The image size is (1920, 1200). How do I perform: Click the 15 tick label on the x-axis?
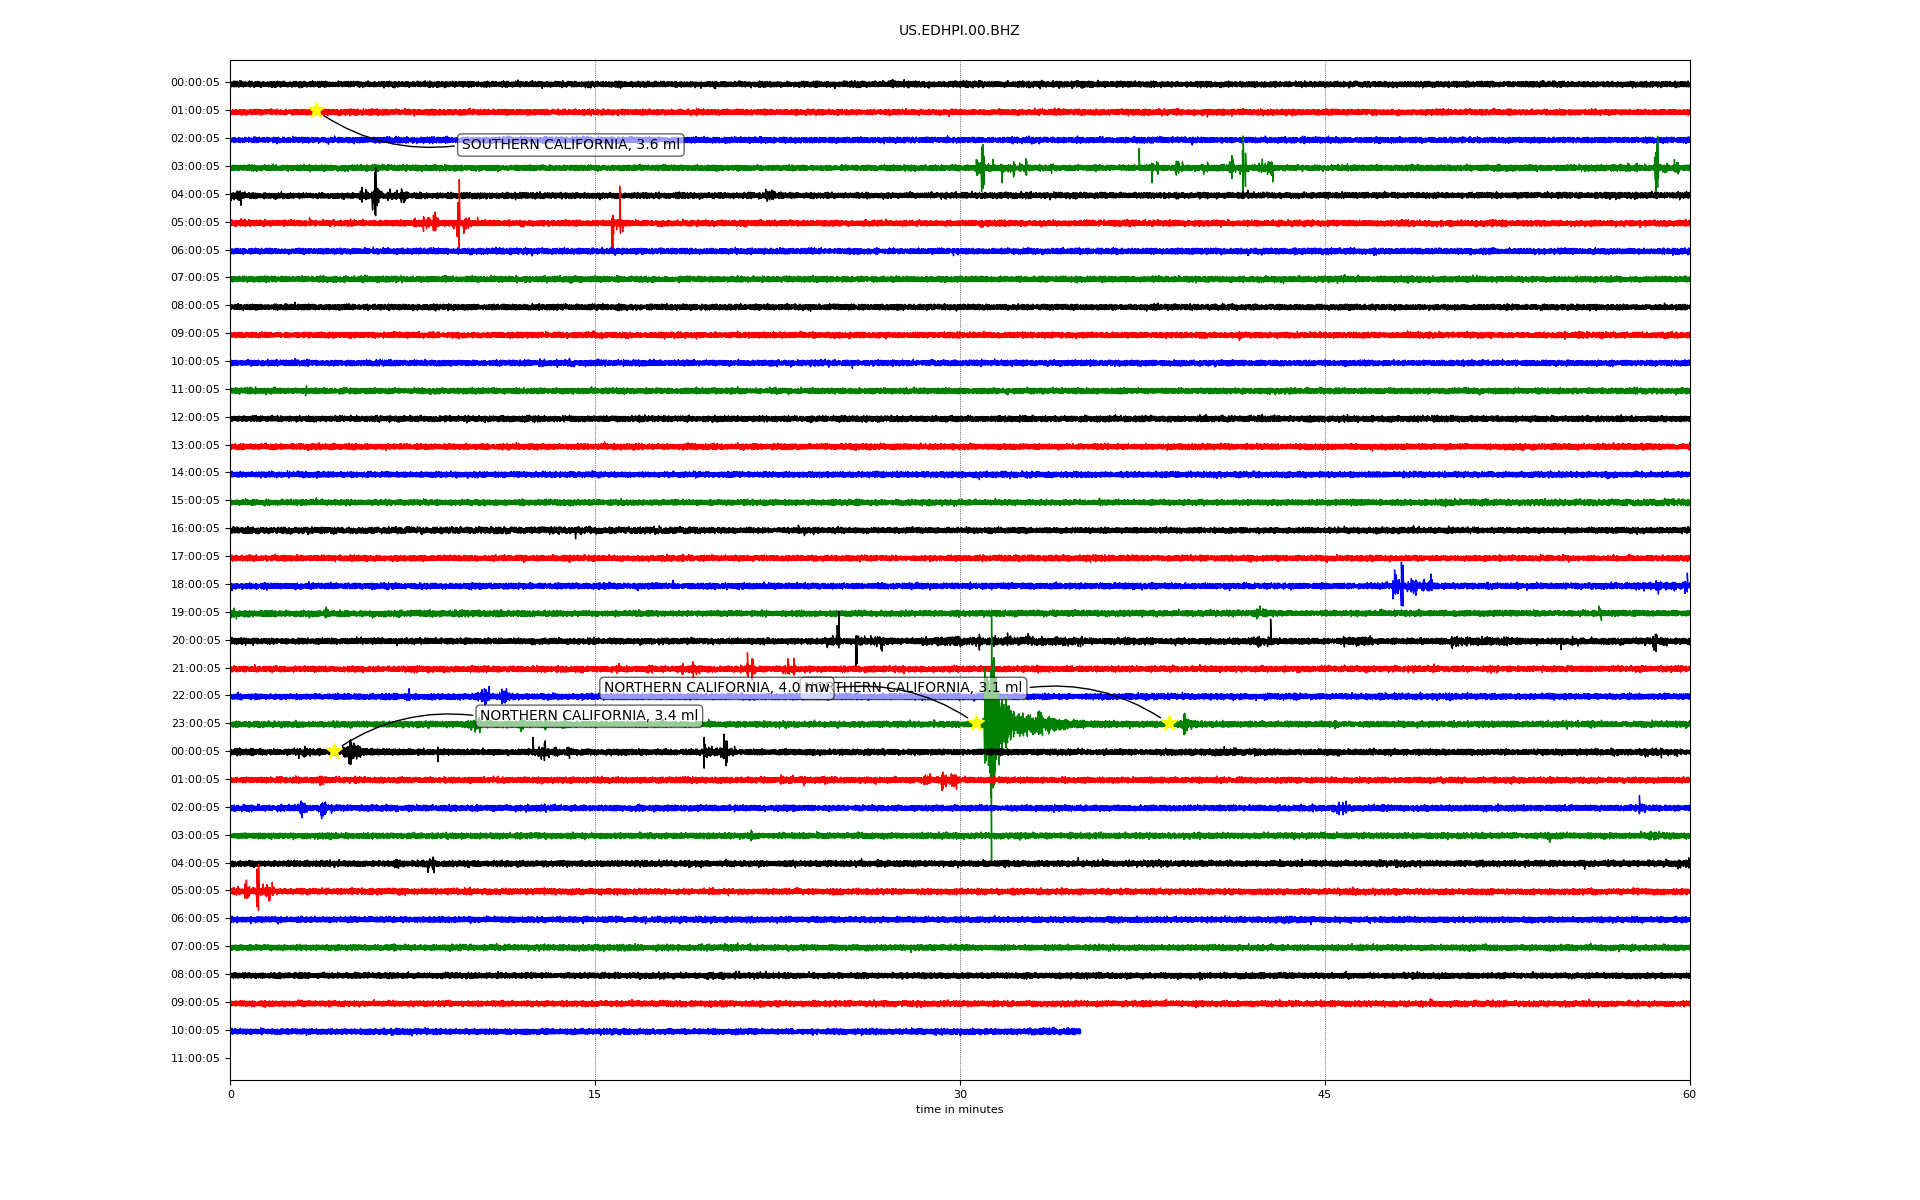595,1094
